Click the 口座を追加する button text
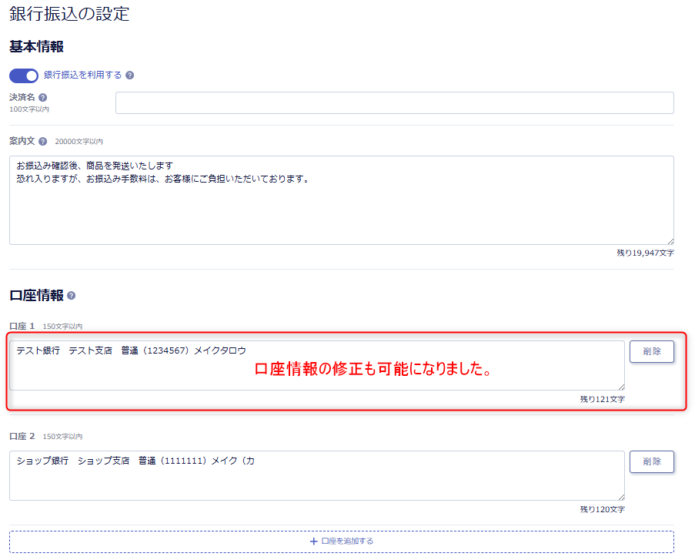 [347, 541]
